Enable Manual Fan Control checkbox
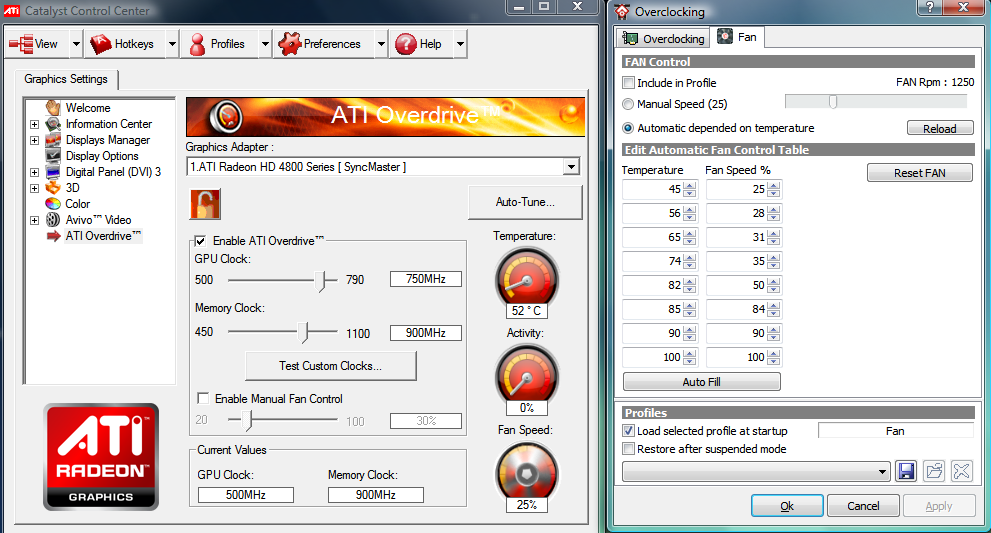991x533 pixels. [204, 399]
